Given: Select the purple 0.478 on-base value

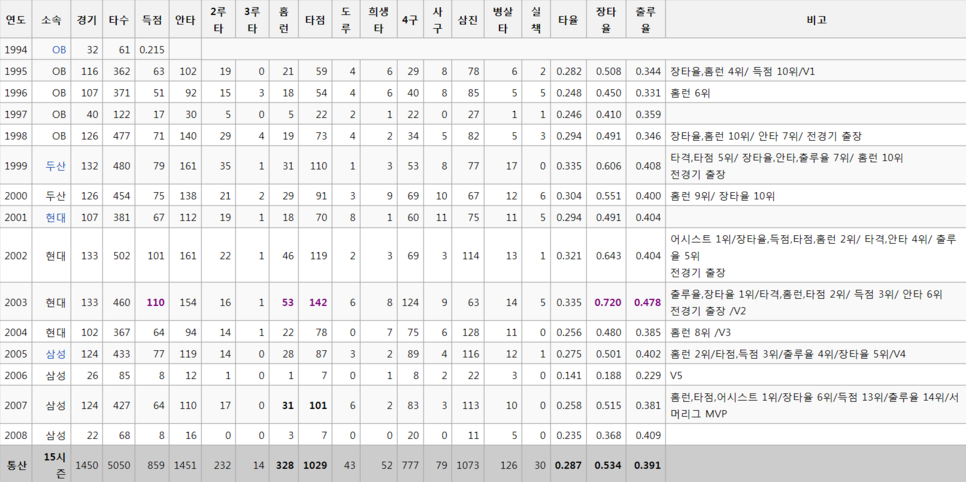Looking at the screenshot, I should 647,303.
